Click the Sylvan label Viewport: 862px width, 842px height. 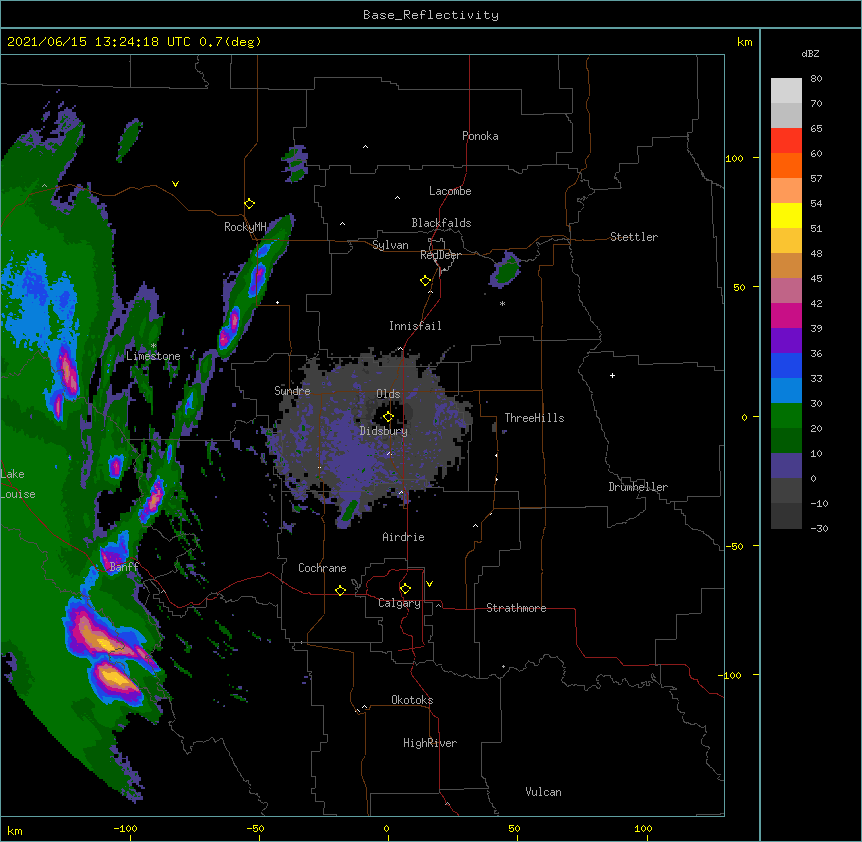[390, 245]
